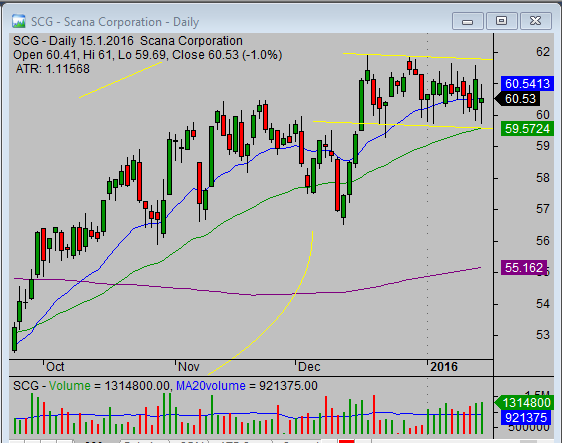Viewport: 562px width, 443px height.
Task: Click the purple 55.162 moving average value label
Action: [x=524, y=267]
